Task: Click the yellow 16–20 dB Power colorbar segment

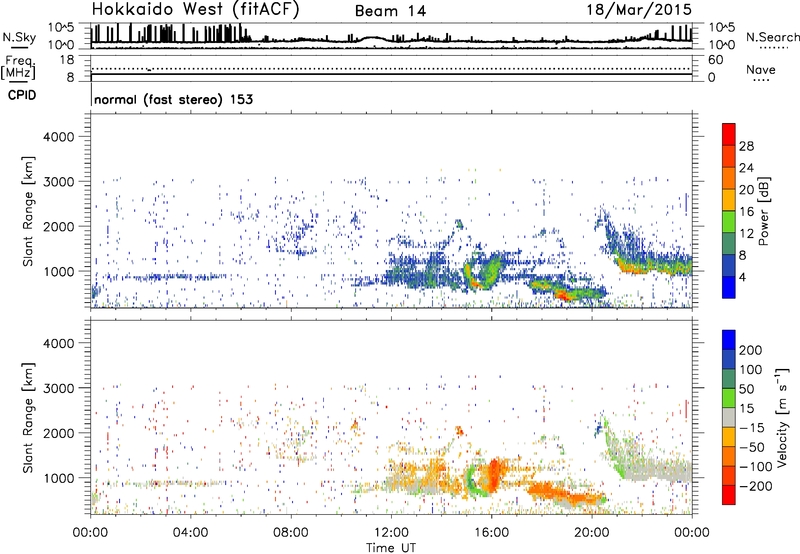Action: click(x=729, y=200)
